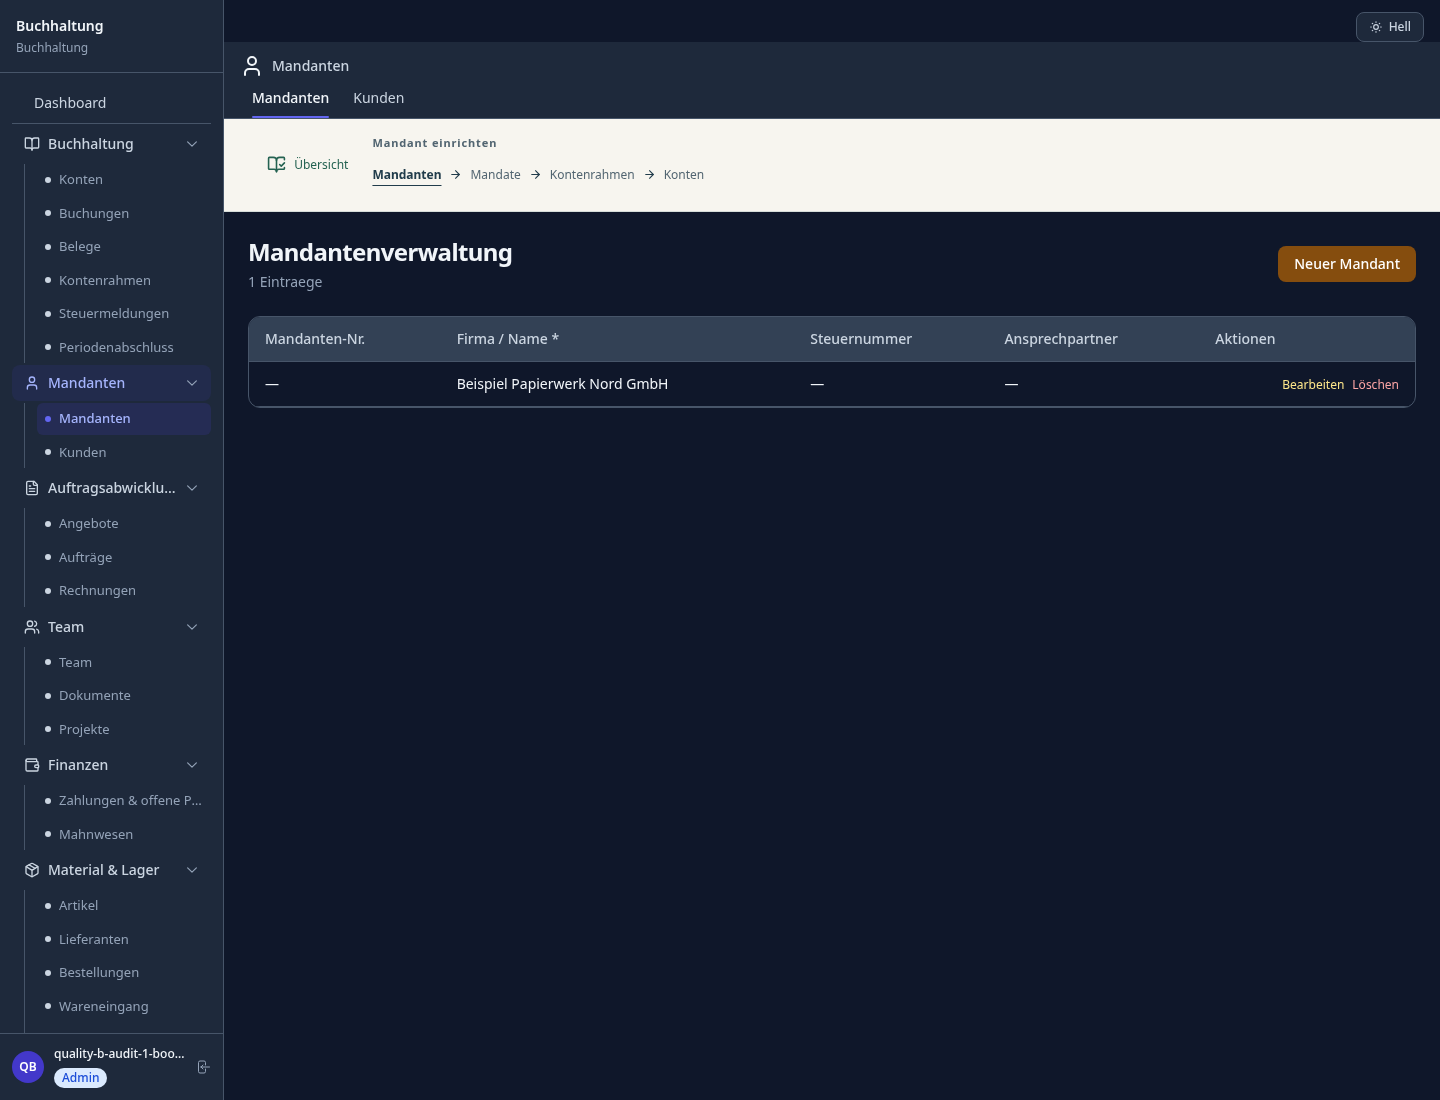Click the Admin role badge

point(81,1078)
